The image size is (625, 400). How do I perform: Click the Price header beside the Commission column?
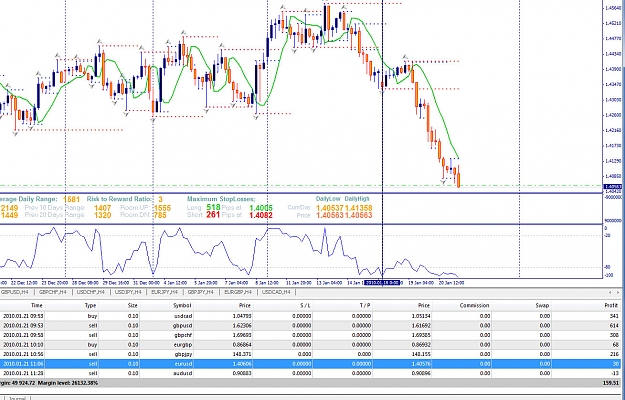423,306
